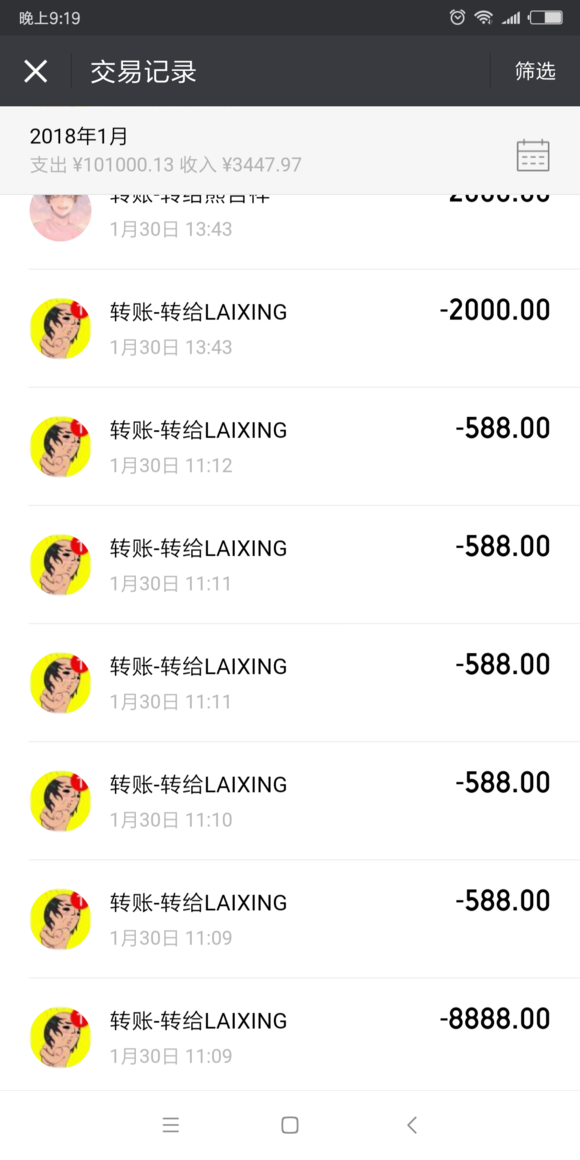580x1160 pixels.
Task: Tap the Android back arrow button
Action: point(412,1125)
